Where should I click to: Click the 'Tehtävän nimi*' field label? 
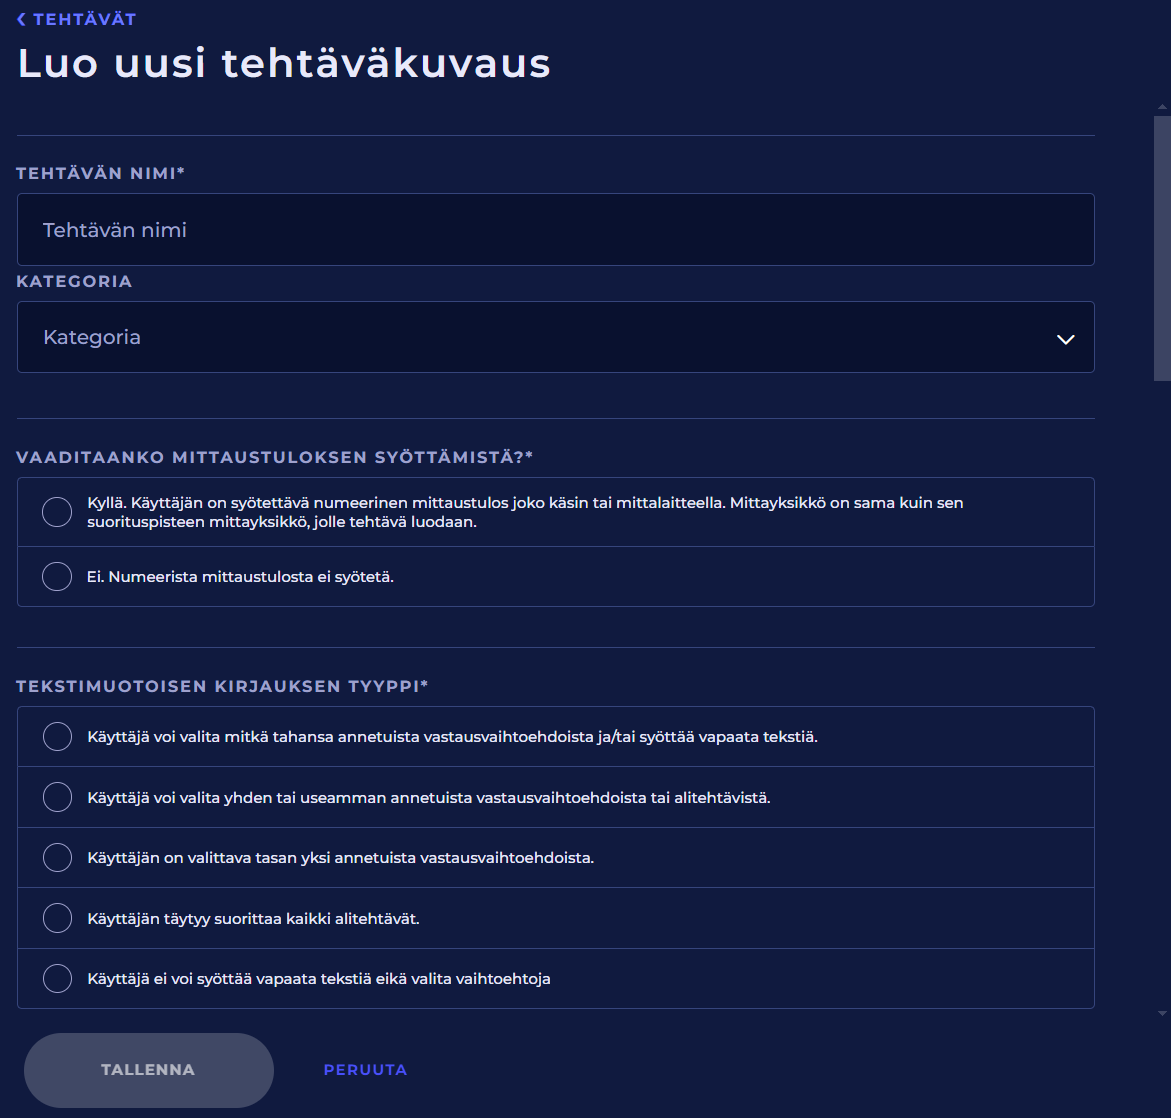[101, 174]
